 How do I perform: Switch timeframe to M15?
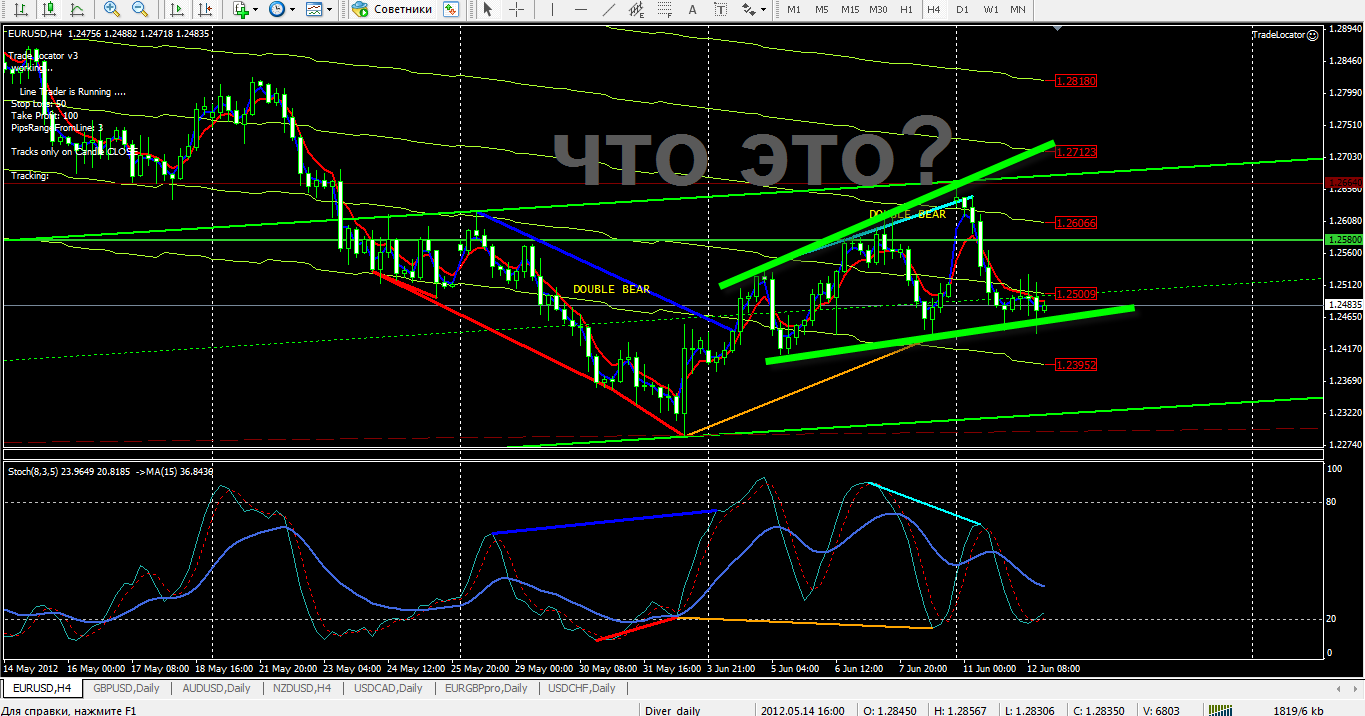tap(850, 9)
